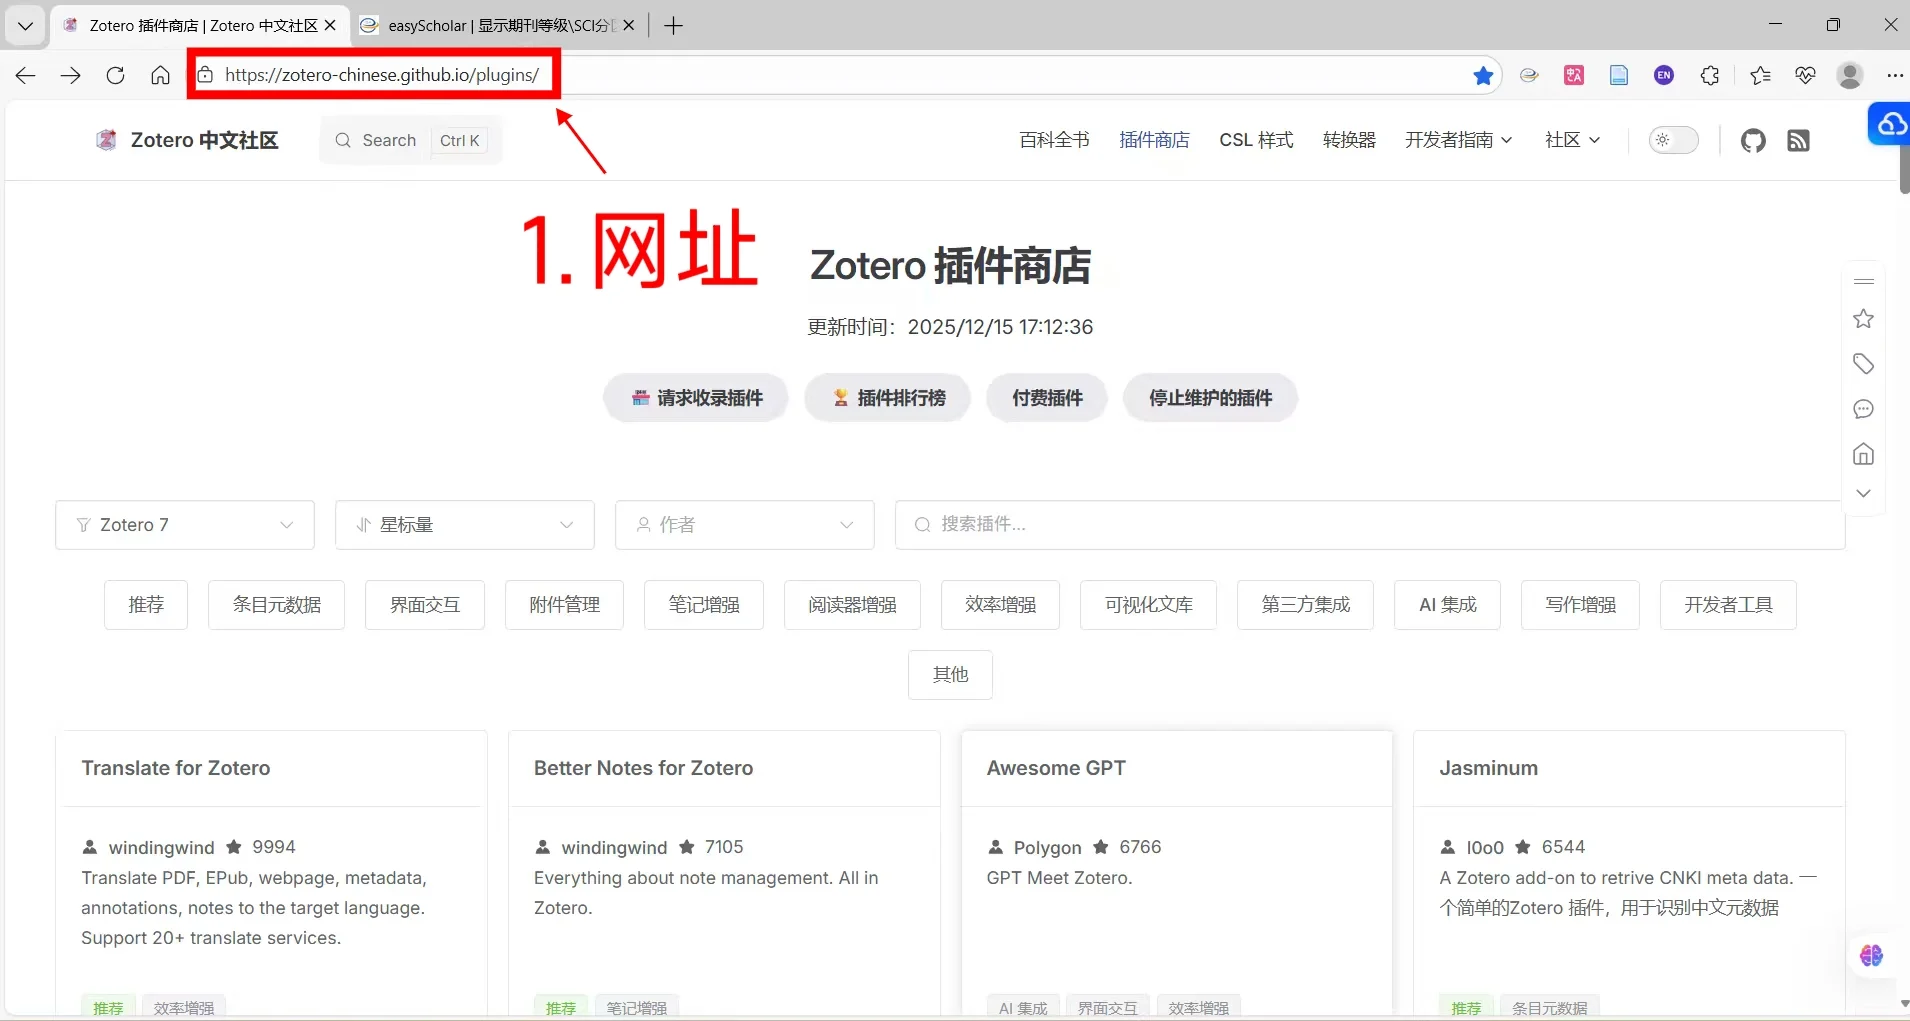Open the Zotero Chinese GitHub icon
This screenshot has width=1910, height=1021.
point(1753,141)
